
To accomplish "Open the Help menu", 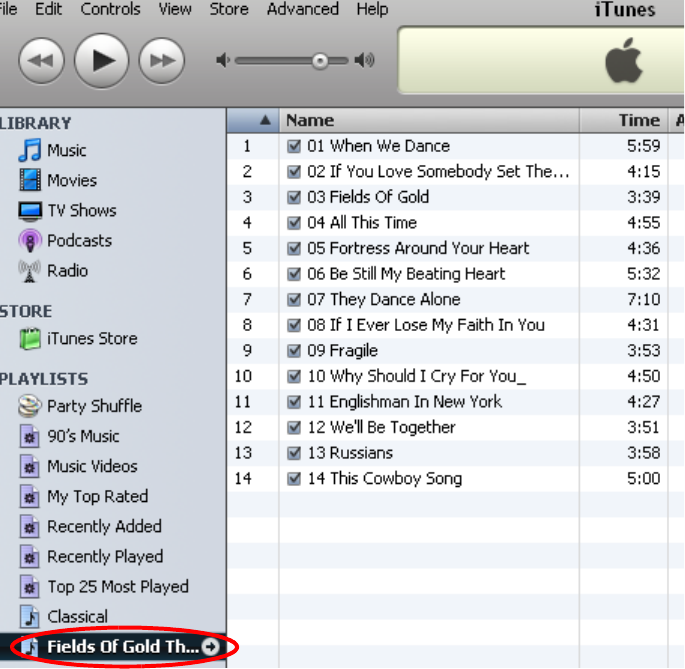I will tap(372, 9).
